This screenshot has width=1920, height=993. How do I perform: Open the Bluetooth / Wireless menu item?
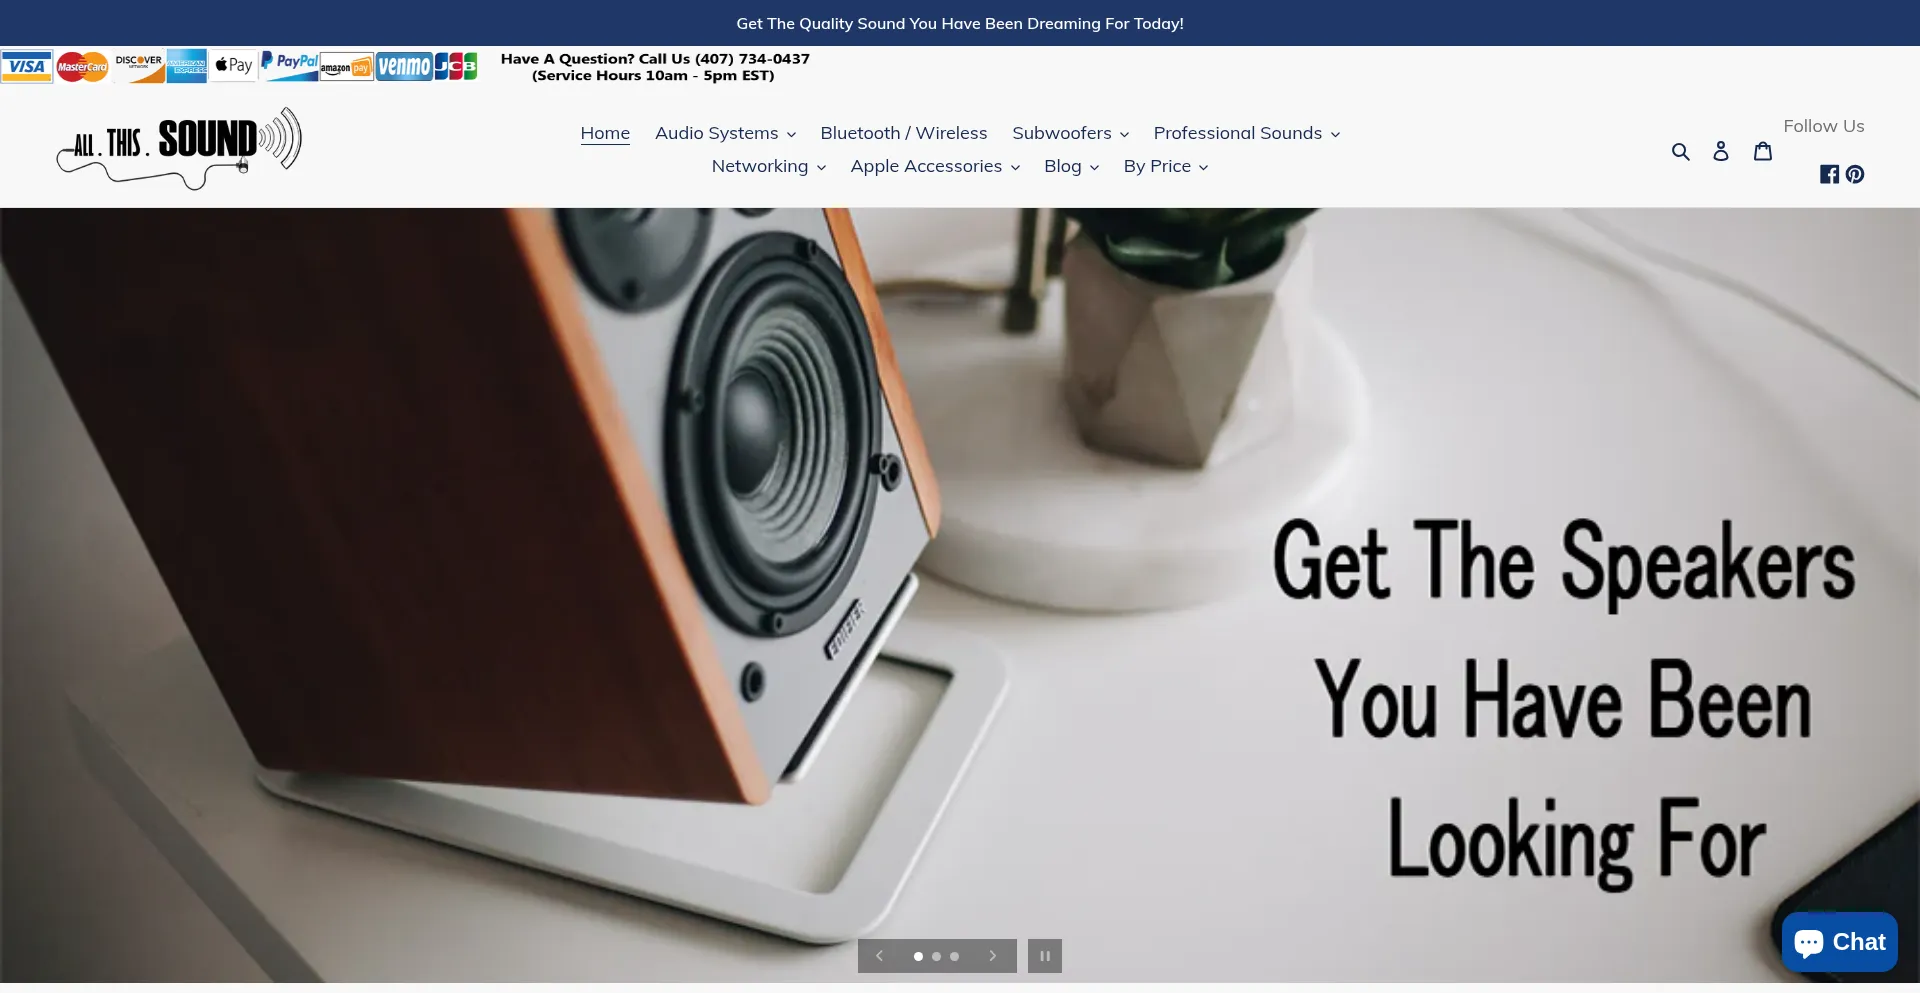(x=902, y=133)
